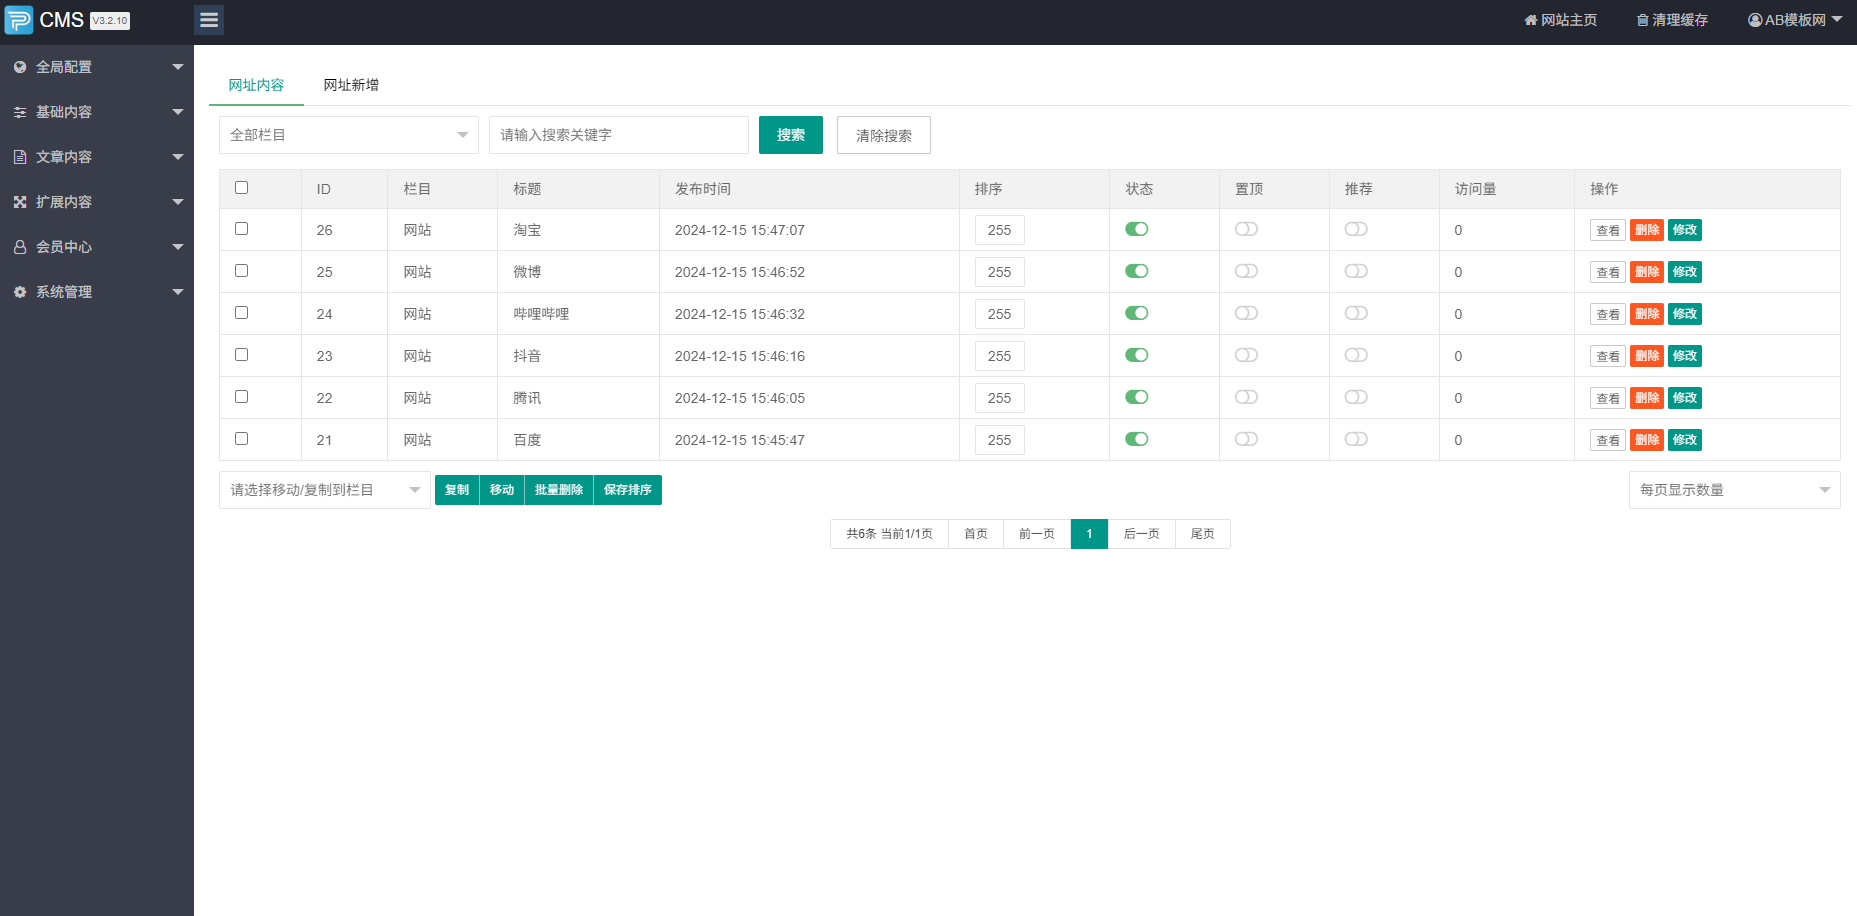Go to 后一页 in pagination
Image resolution: width=1857 pixels, height=916 pixels.
tap(1142, 534)
